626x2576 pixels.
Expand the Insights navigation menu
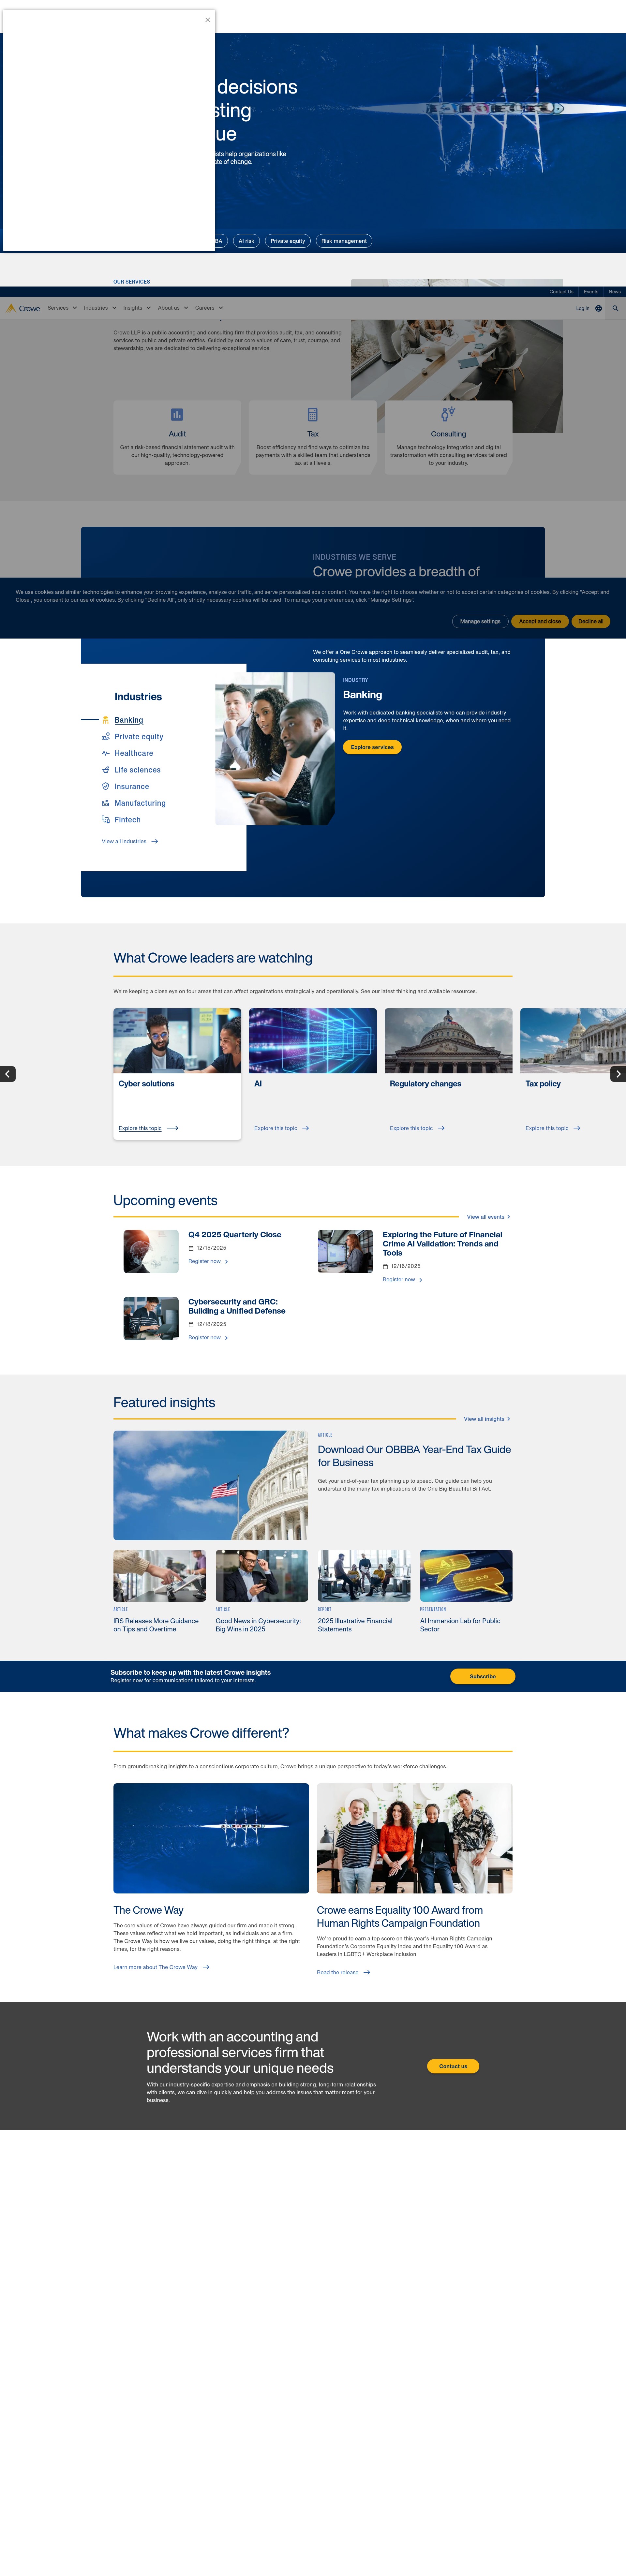coord(137,308)
